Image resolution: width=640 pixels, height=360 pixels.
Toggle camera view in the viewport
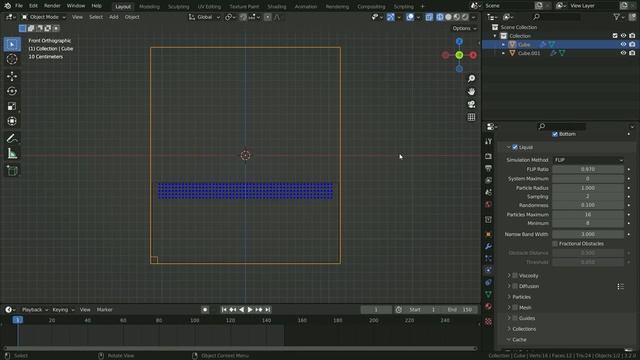471,104
